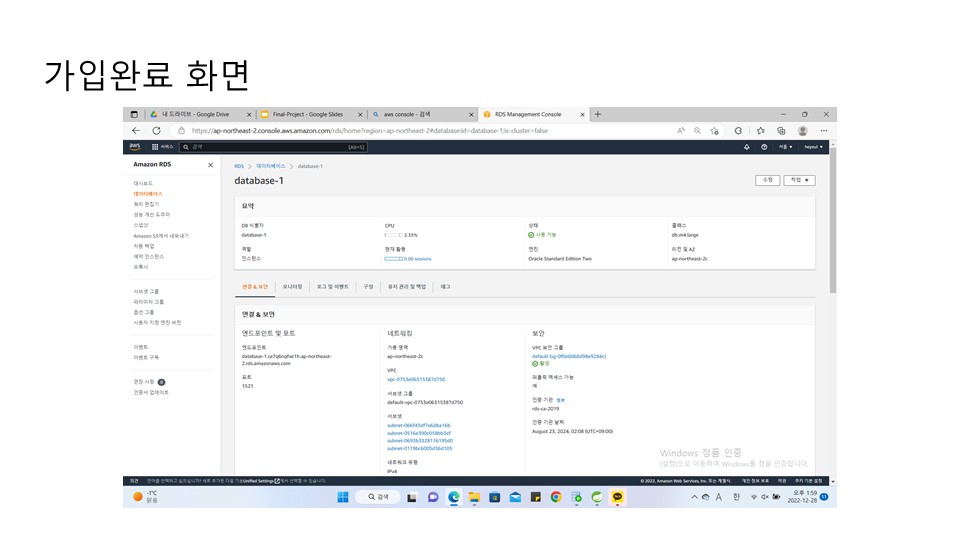The width and height of the screenshot is (960, 540).
Task: Click the browser address bar URL
Action: coord(369,130)
